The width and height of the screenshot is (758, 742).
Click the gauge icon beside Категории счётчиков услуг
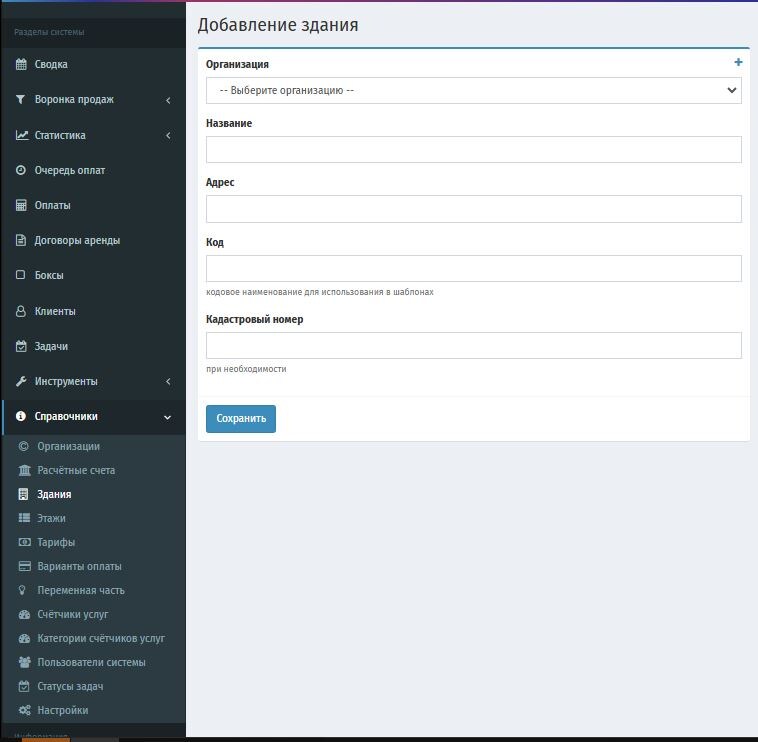[x=24, y=638]
